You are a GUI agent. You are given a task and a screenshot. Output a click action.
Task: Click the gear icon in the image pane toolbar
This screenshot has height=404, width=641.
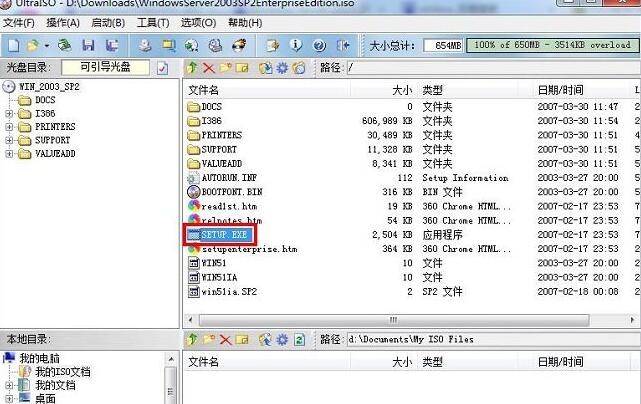coord(282,67)
